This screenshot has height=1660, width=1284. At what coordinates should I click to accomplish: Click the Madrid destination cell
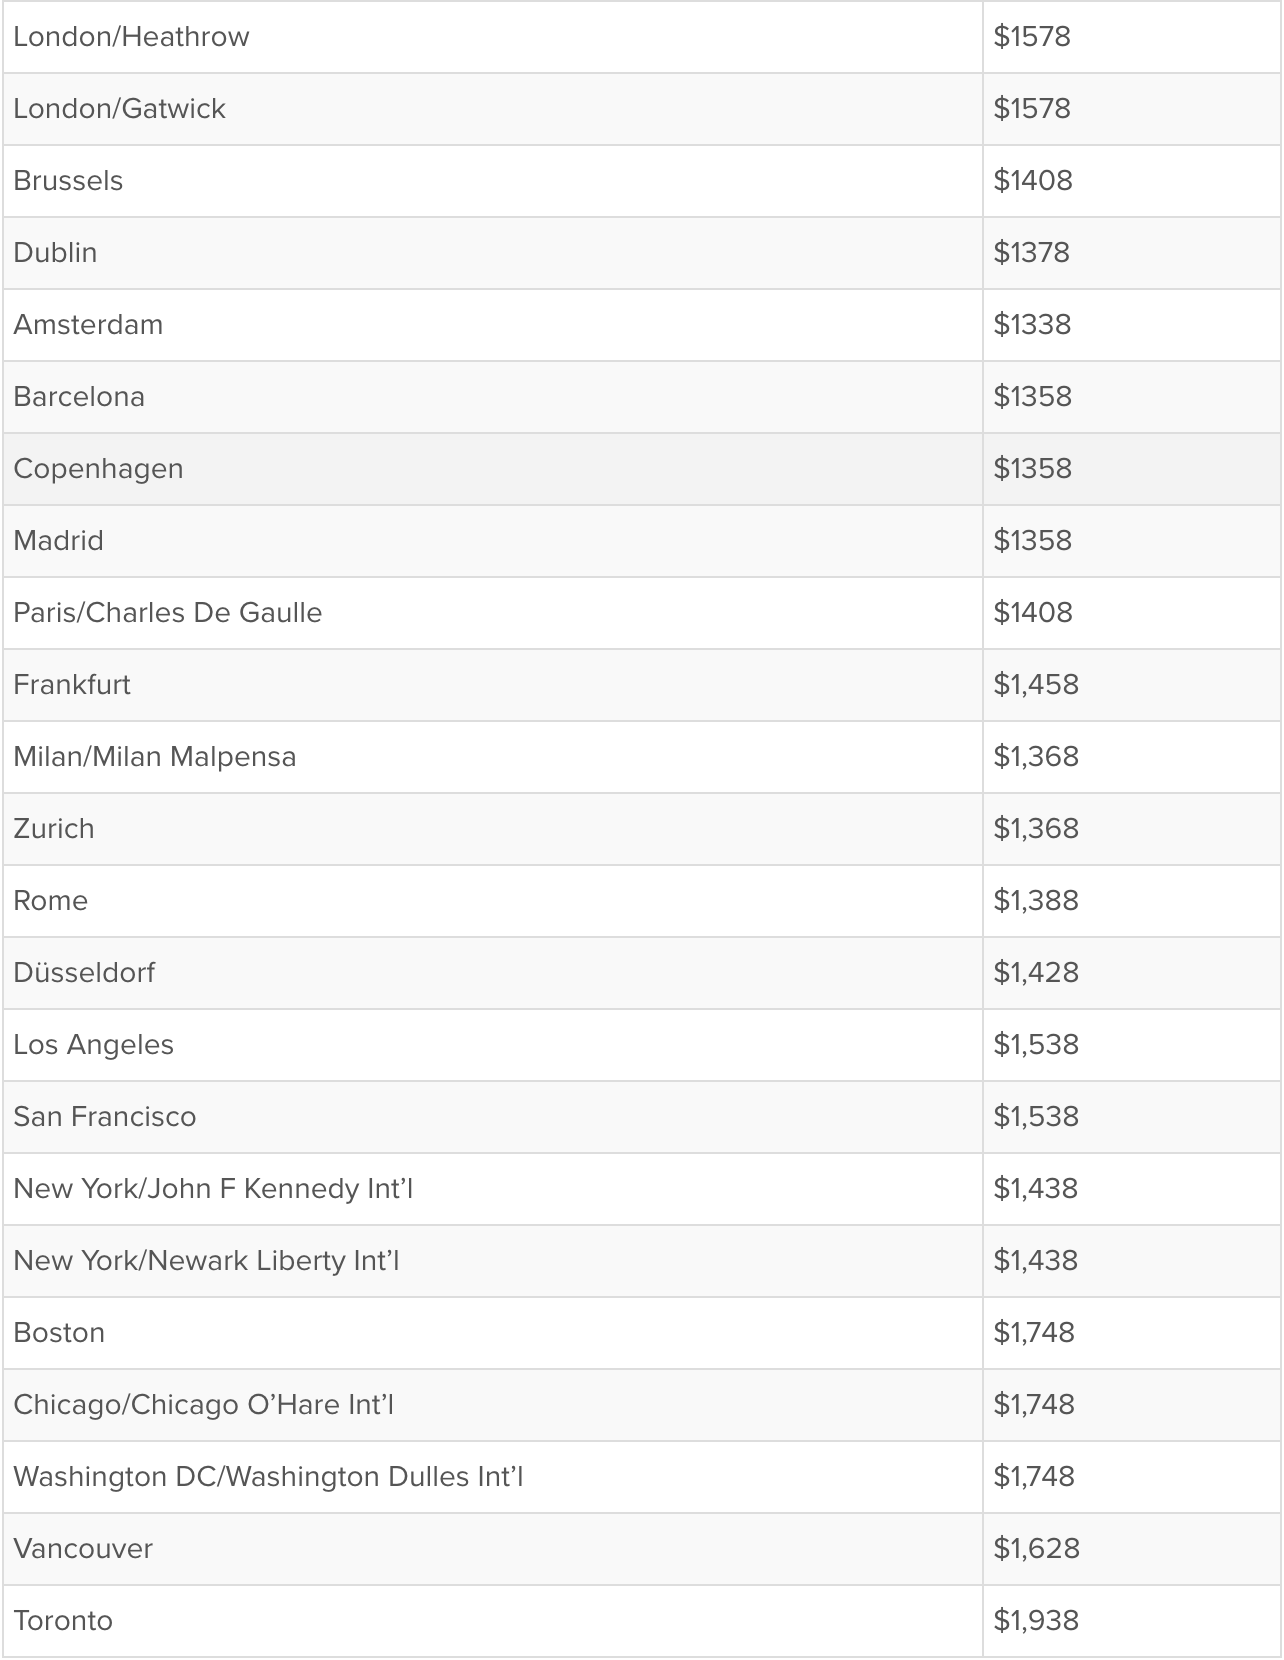[x=58, y=541]
